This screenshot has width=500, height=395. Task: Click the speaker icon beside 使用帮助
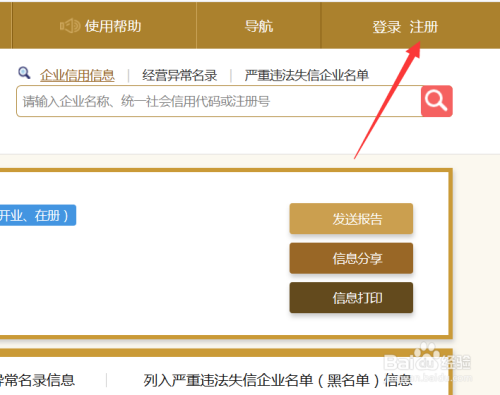coord(70,26)
